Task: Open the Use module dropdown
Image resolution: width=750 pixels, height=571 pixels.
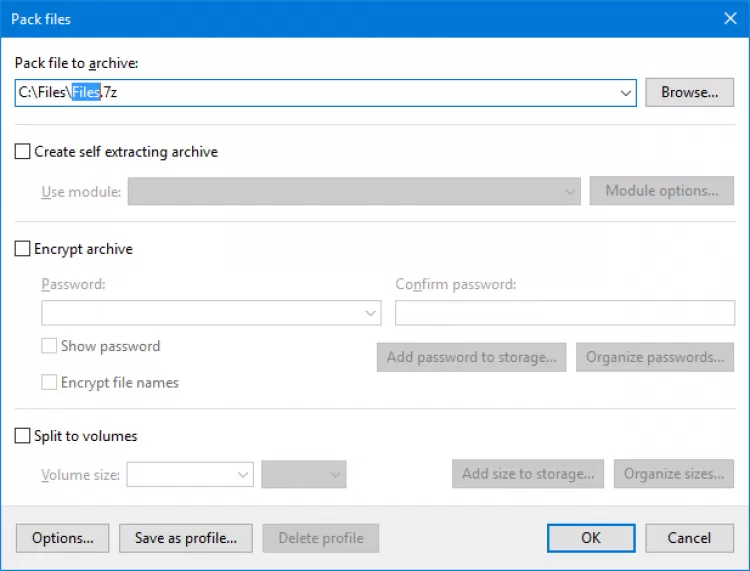Action: click(570, 191)
